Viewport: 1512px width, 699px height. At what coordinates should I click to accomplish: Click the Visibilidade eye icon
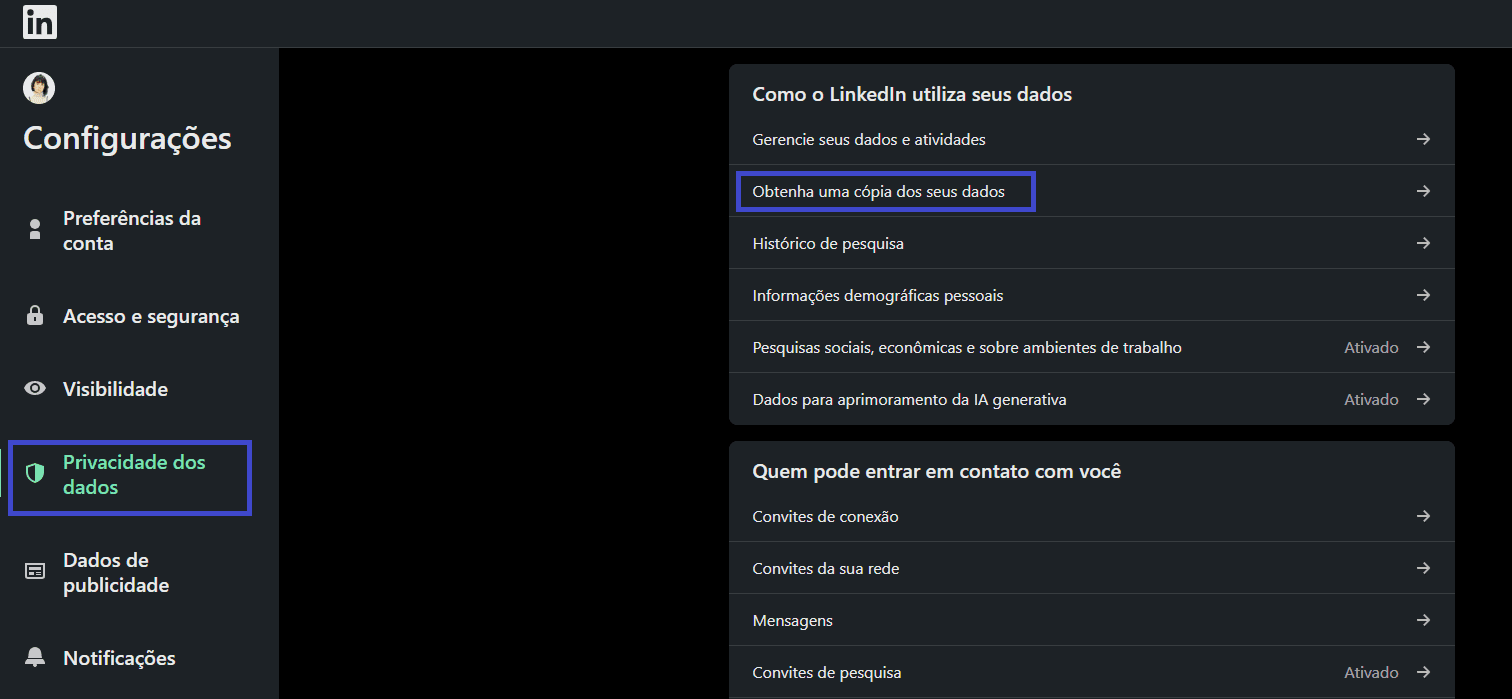click(x=34, y=388)
